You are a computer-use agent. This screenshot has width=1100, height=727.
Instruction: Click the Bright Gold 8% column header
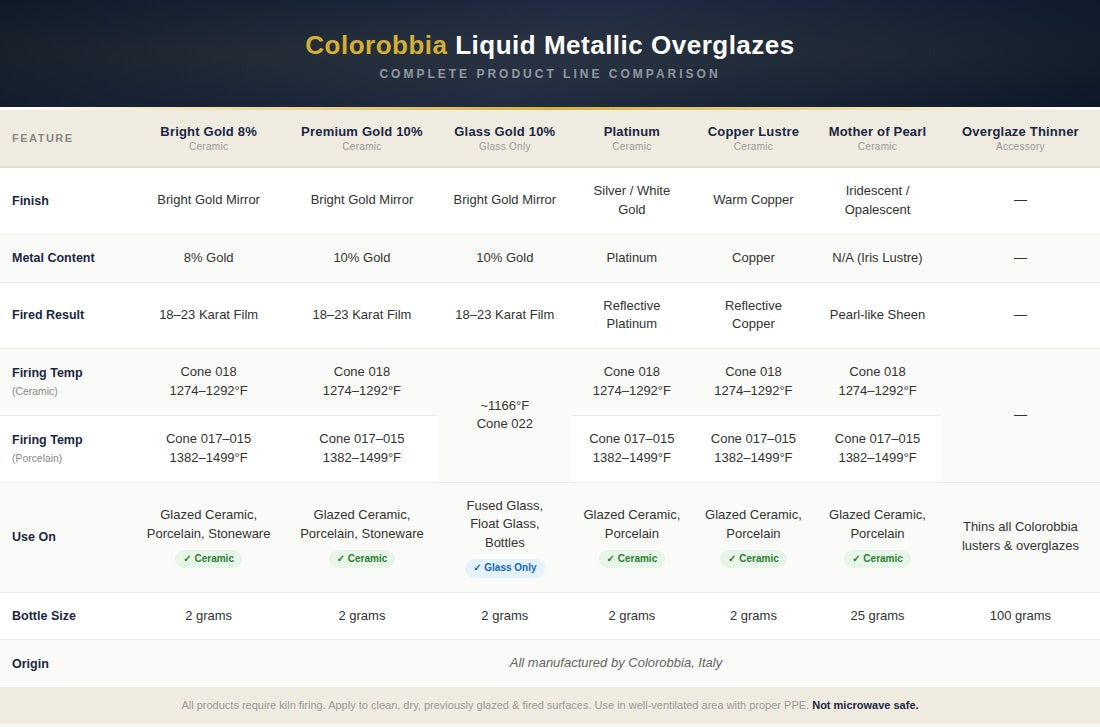[208, 138]
